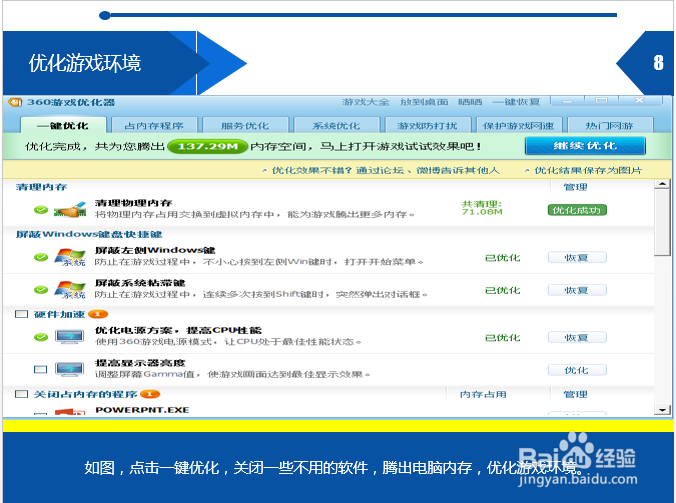
Task: Click the 共清理: 71.08M text
Action: coord(482,208)
